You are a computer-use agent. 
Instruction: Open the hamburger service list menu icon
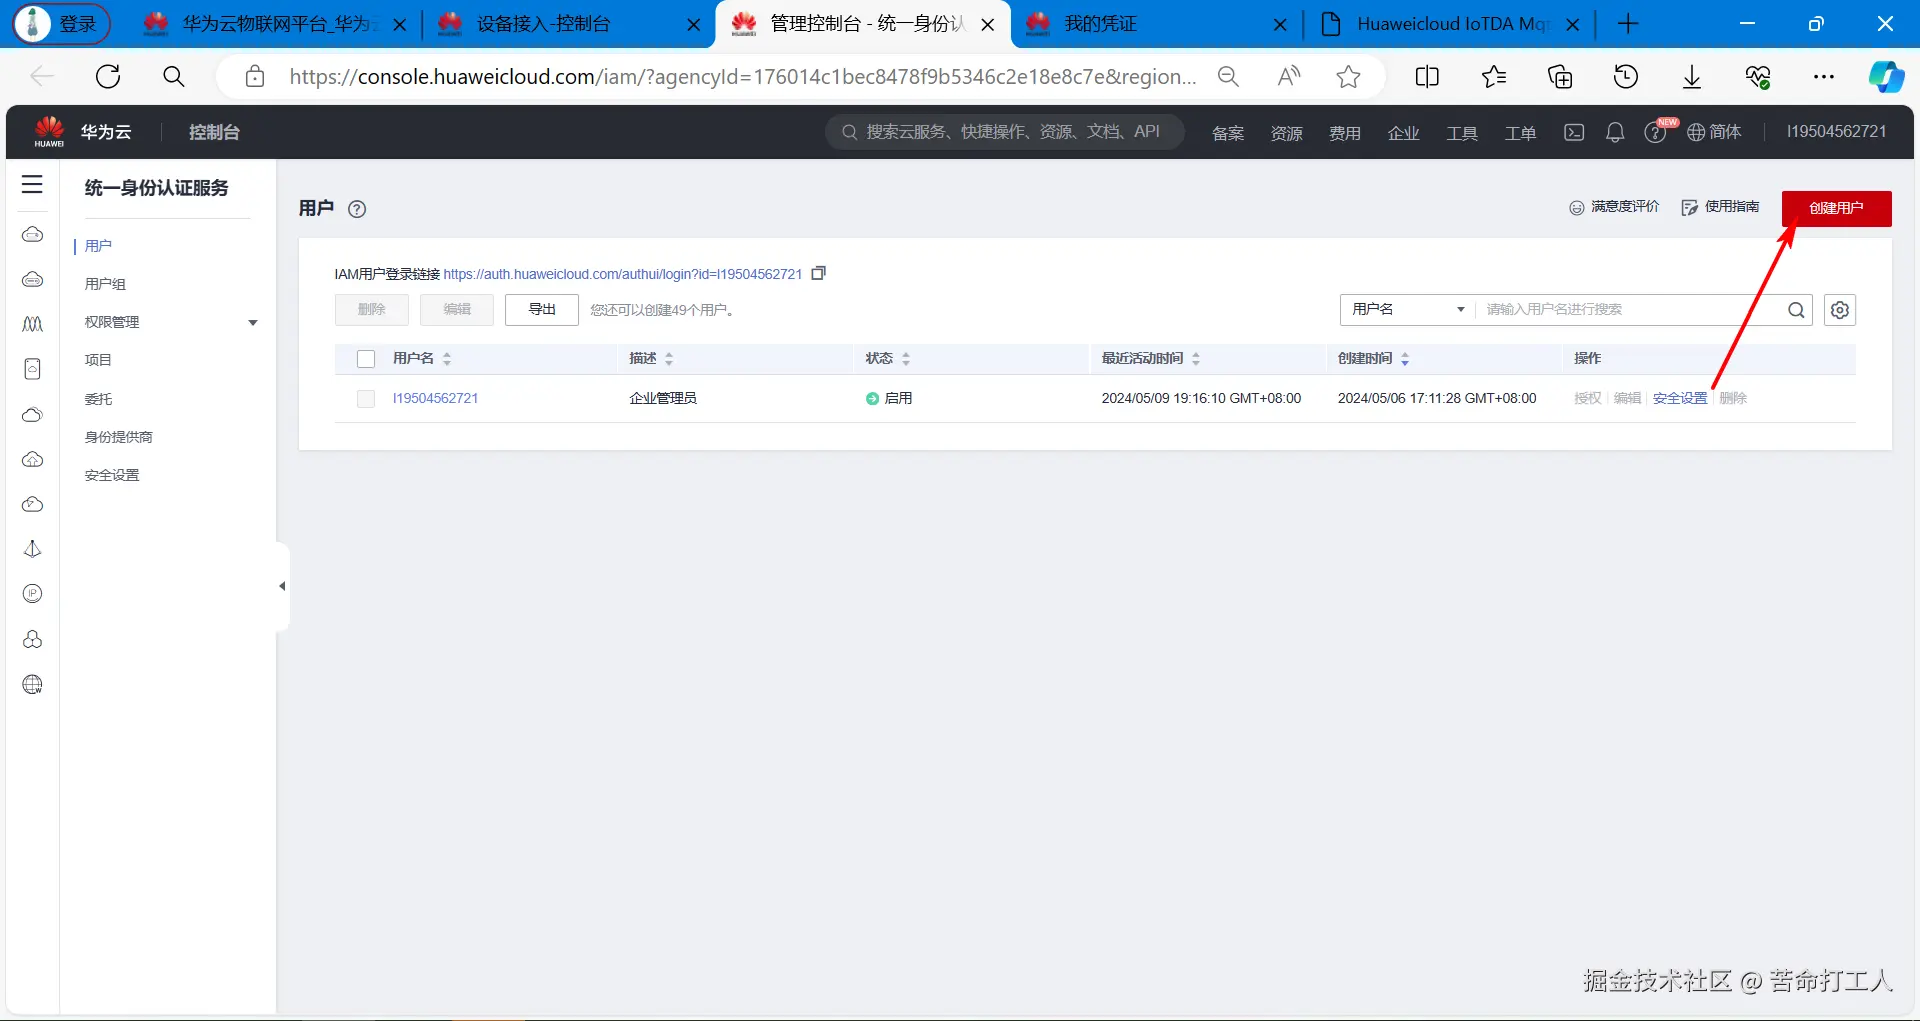pyautogui.click(x=32, y=184)
